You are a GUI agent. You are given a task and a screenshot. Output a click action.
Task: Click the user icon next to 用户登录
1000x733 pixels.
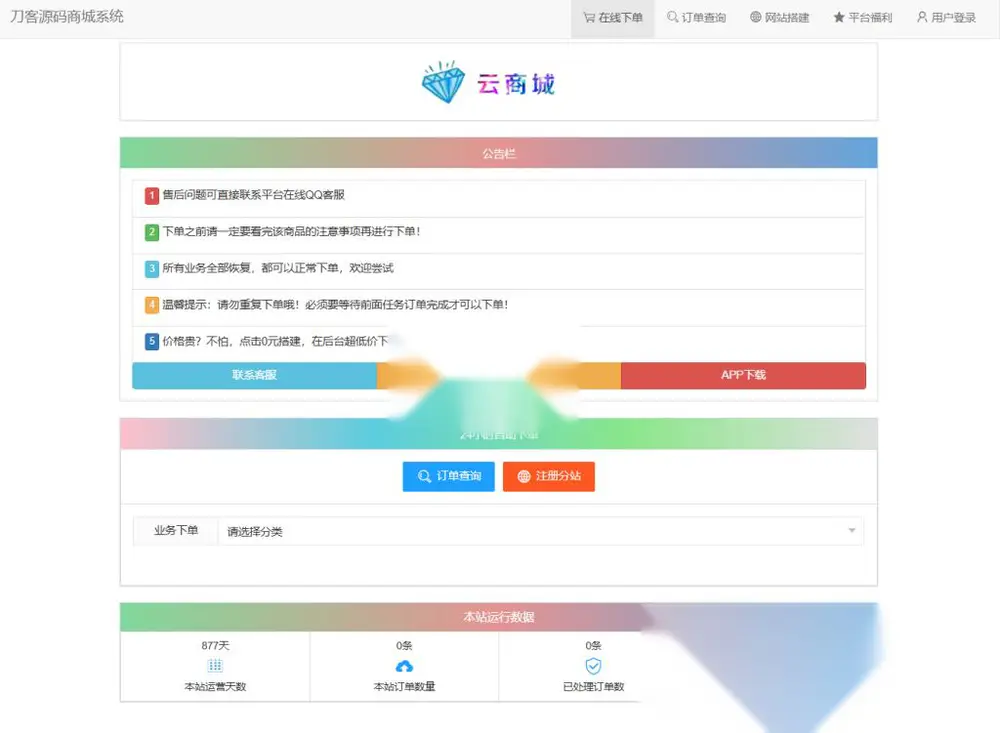point(922,17)
